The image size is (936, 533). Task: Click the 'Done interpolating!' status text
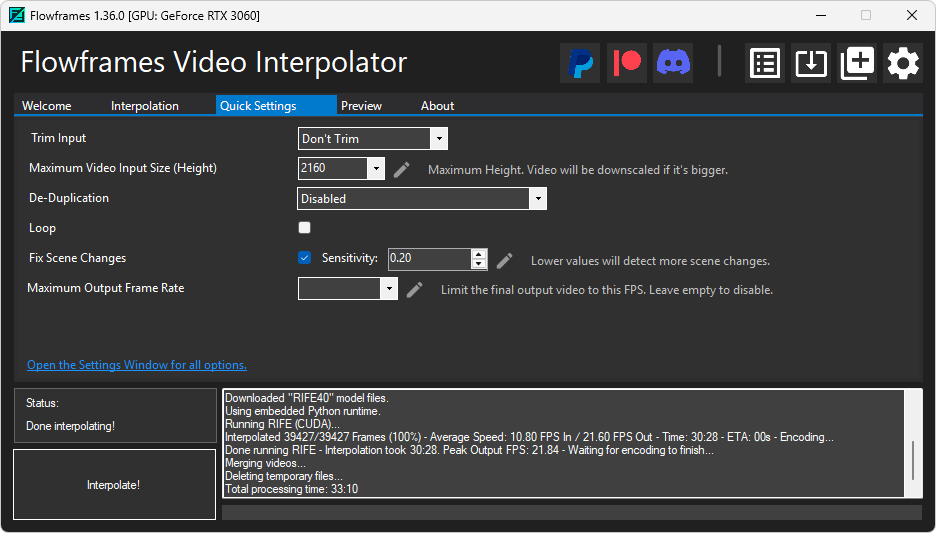(x=70, y=426)
